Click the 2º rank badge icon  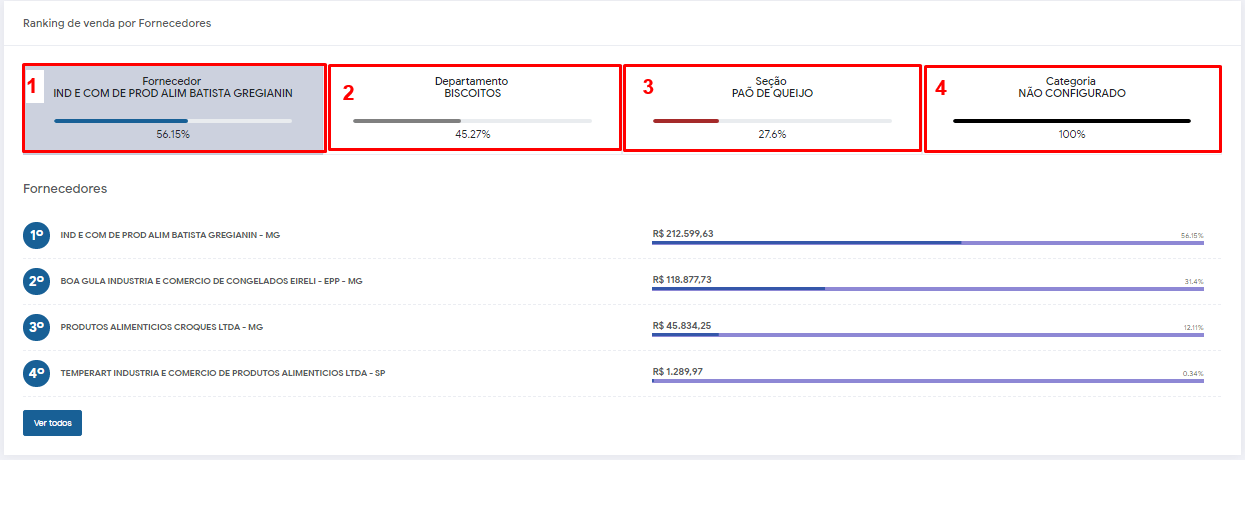point(36,281)
